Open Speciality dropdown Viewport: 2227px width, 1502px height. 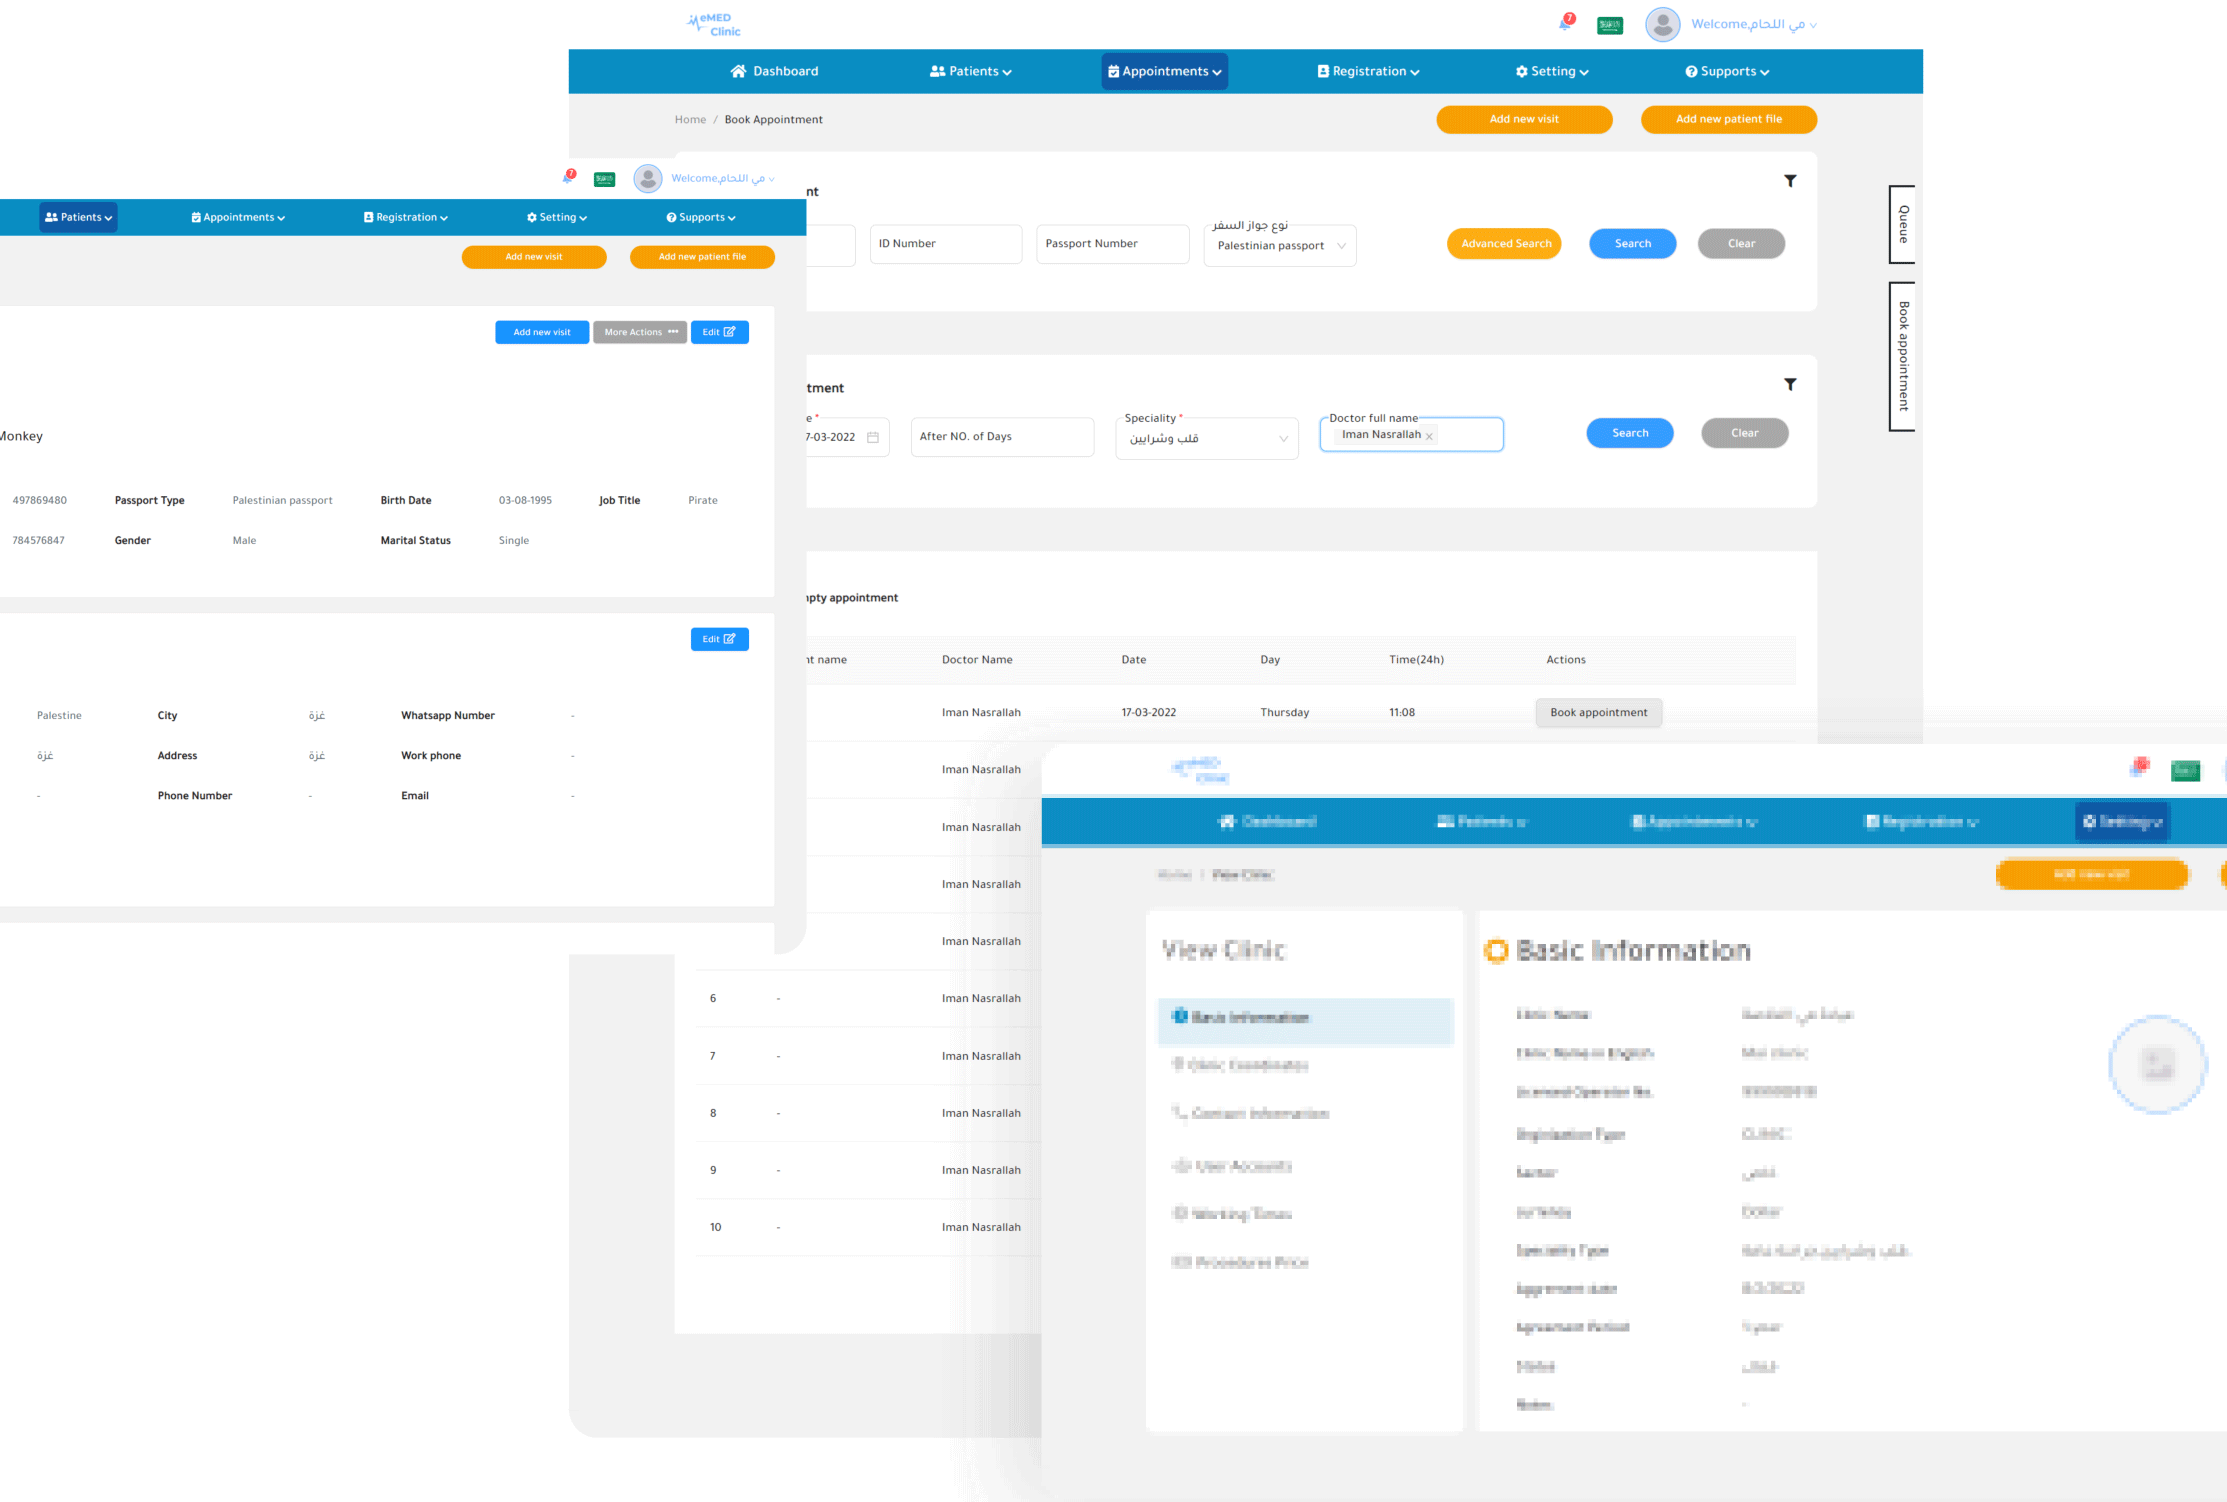coord(1207,438)
